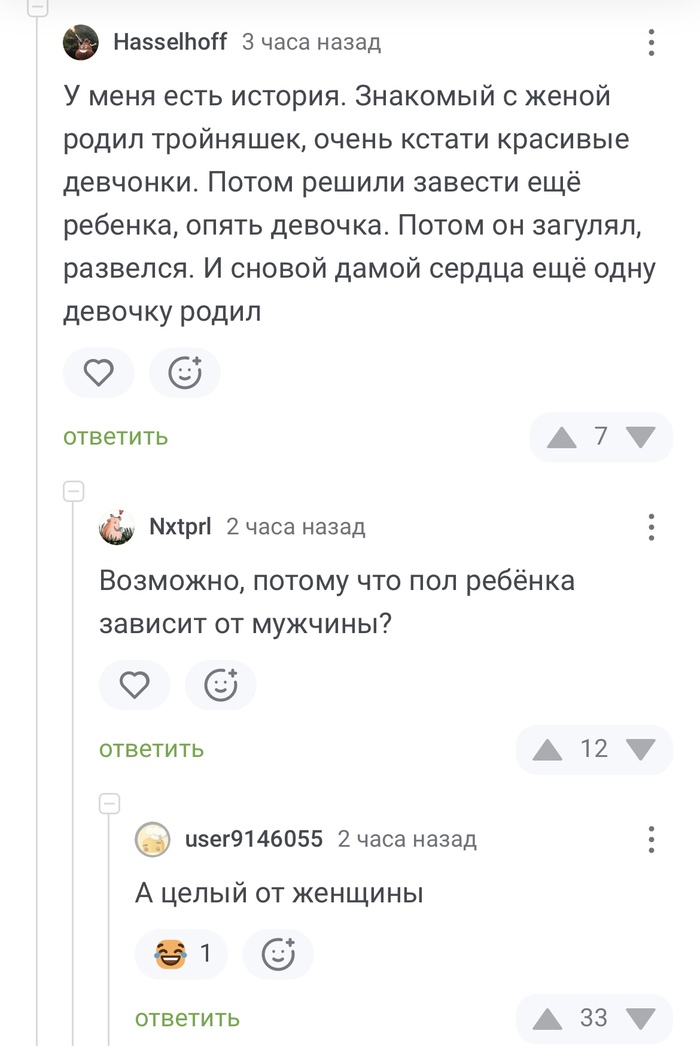This screenshot has width=700, height=1046.
Task: Upvote user9146055's comment
Action: click(546, 1018)
